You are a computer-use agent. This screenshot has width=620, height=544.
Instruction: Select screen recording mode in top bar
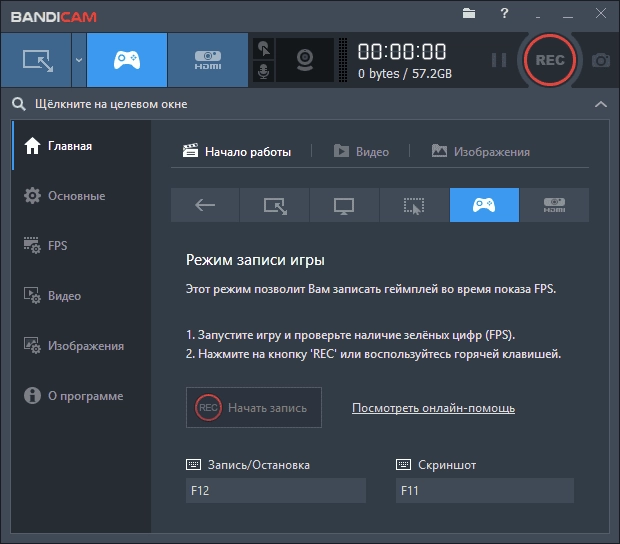(x=36, y=60)
